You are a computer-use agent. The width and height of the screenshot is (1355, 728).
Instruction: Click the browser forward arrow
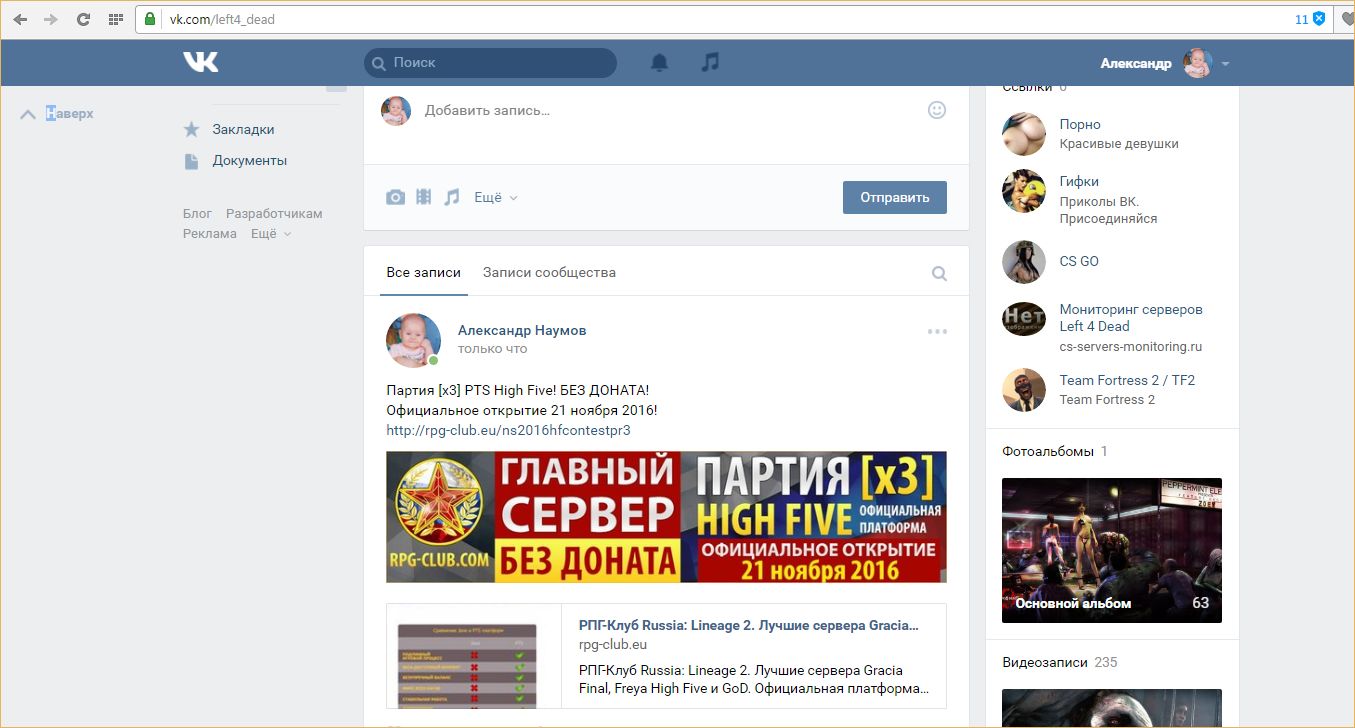51,19
